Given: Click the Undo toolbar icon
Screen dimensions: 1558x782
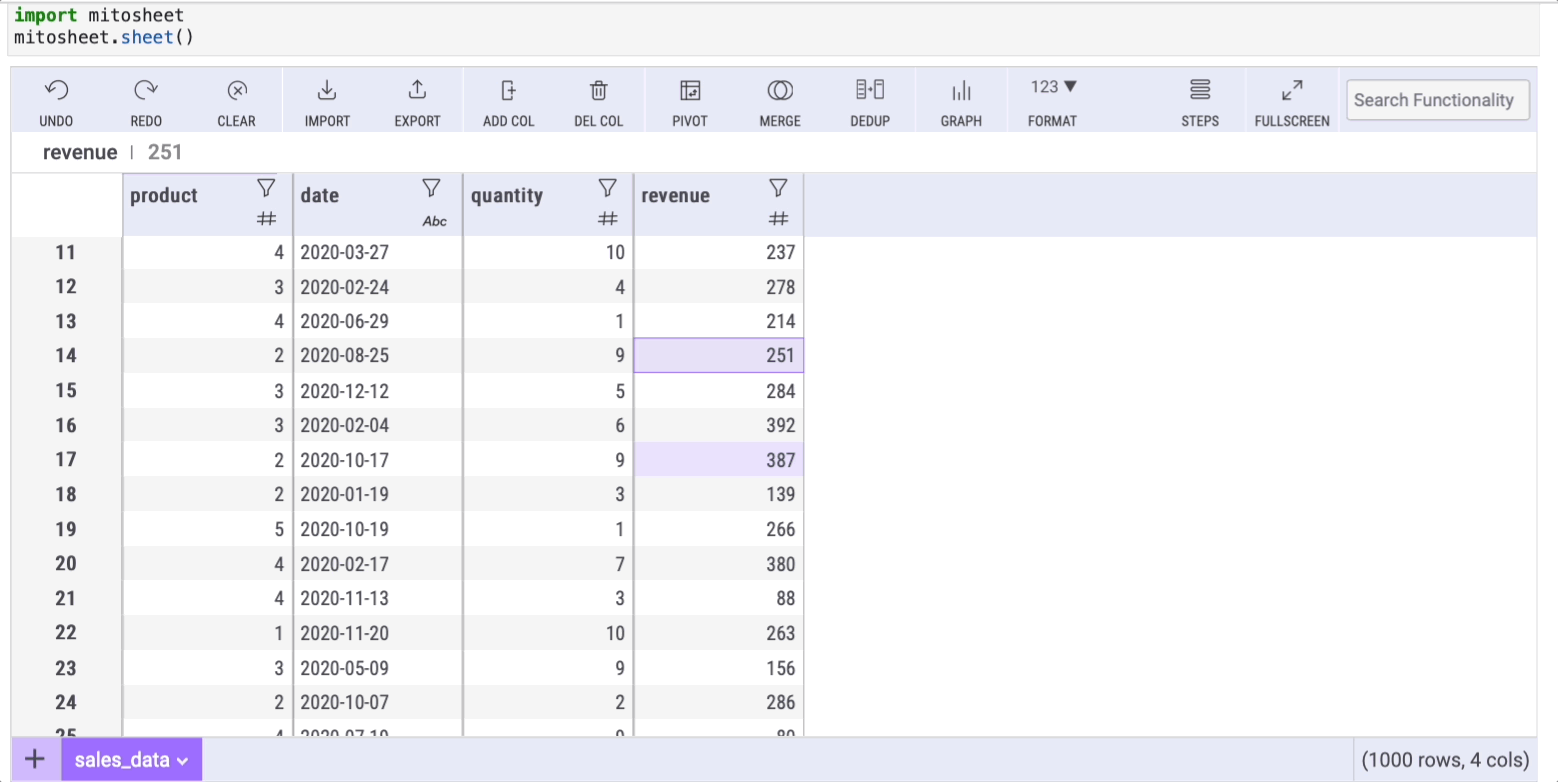Looking at the screenshot, I should (x=56, y=91).
